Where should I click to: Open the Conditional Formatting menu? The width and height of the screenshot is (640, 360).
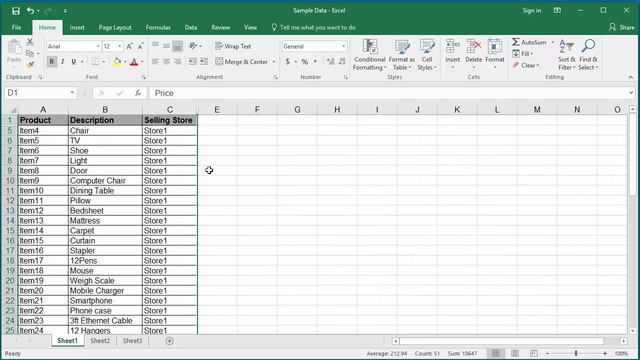370,55
